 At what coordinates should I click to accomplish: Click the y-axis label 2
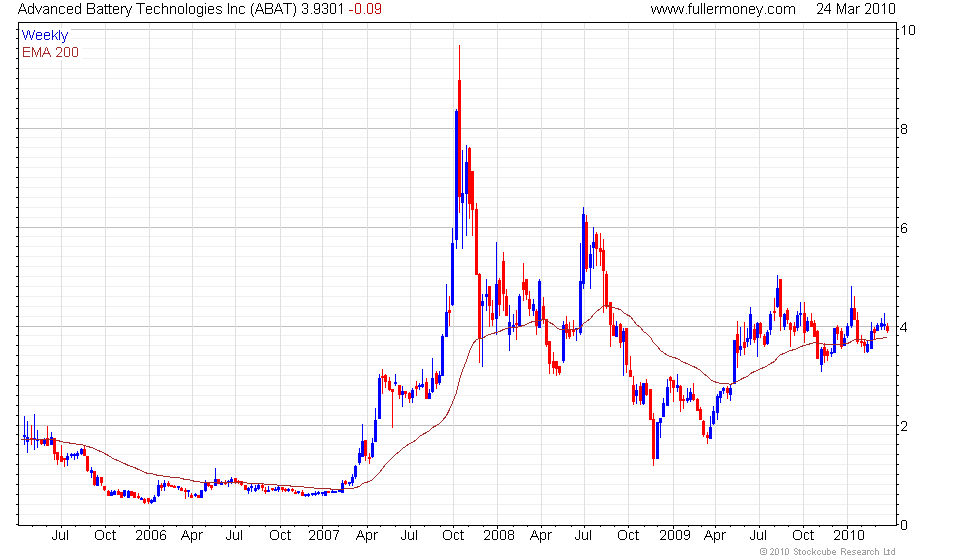click(x=904, y=426)
